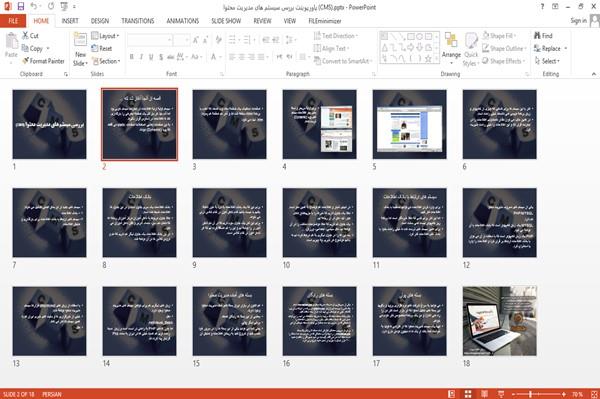600x399 pixels.
Task: Open Shape Fill dropdown
Action: pos(499,36)
